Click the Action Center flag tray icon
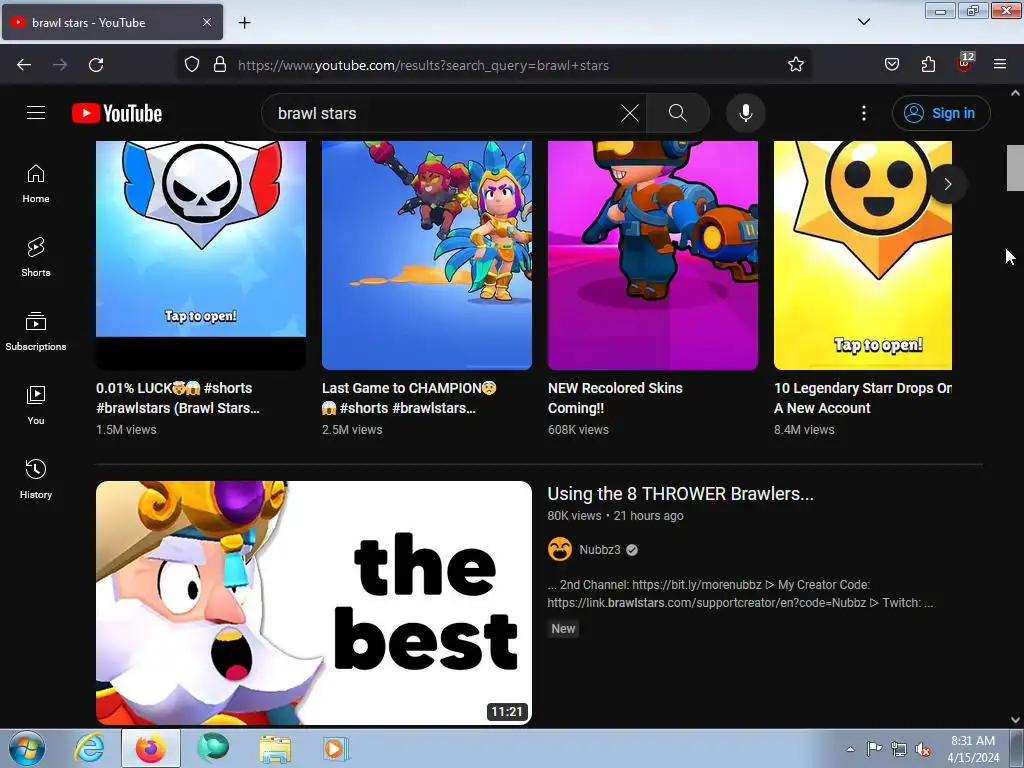1024x768 pixels. [874, 749]
